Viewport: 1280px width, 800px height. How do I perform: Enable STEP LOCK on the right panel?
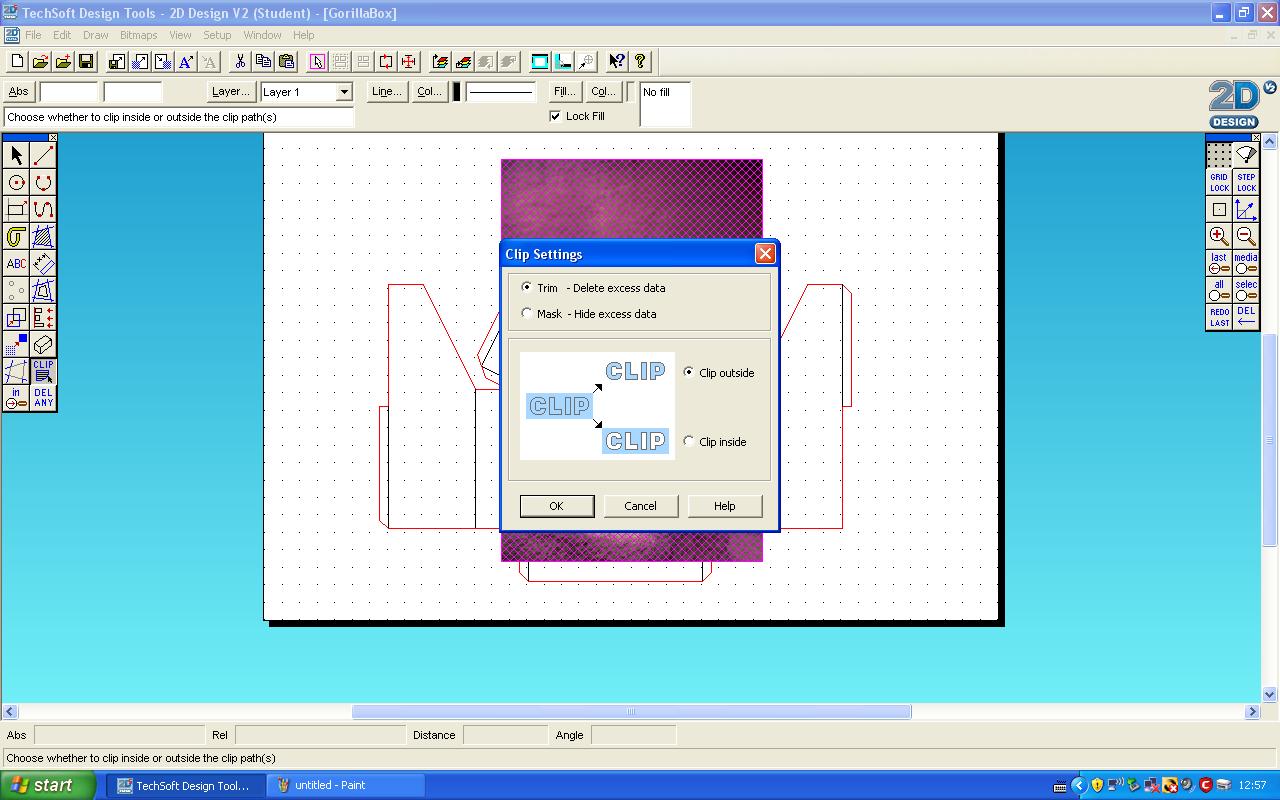pyautogui.click(x=1246, y=182)
